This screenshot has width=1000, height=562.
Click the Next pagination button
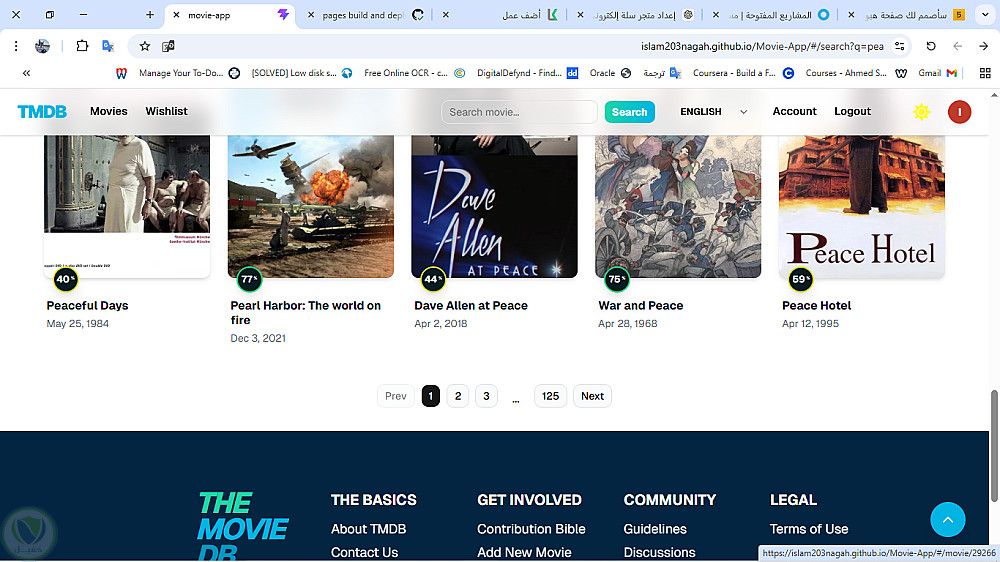(x=592, y=396)
